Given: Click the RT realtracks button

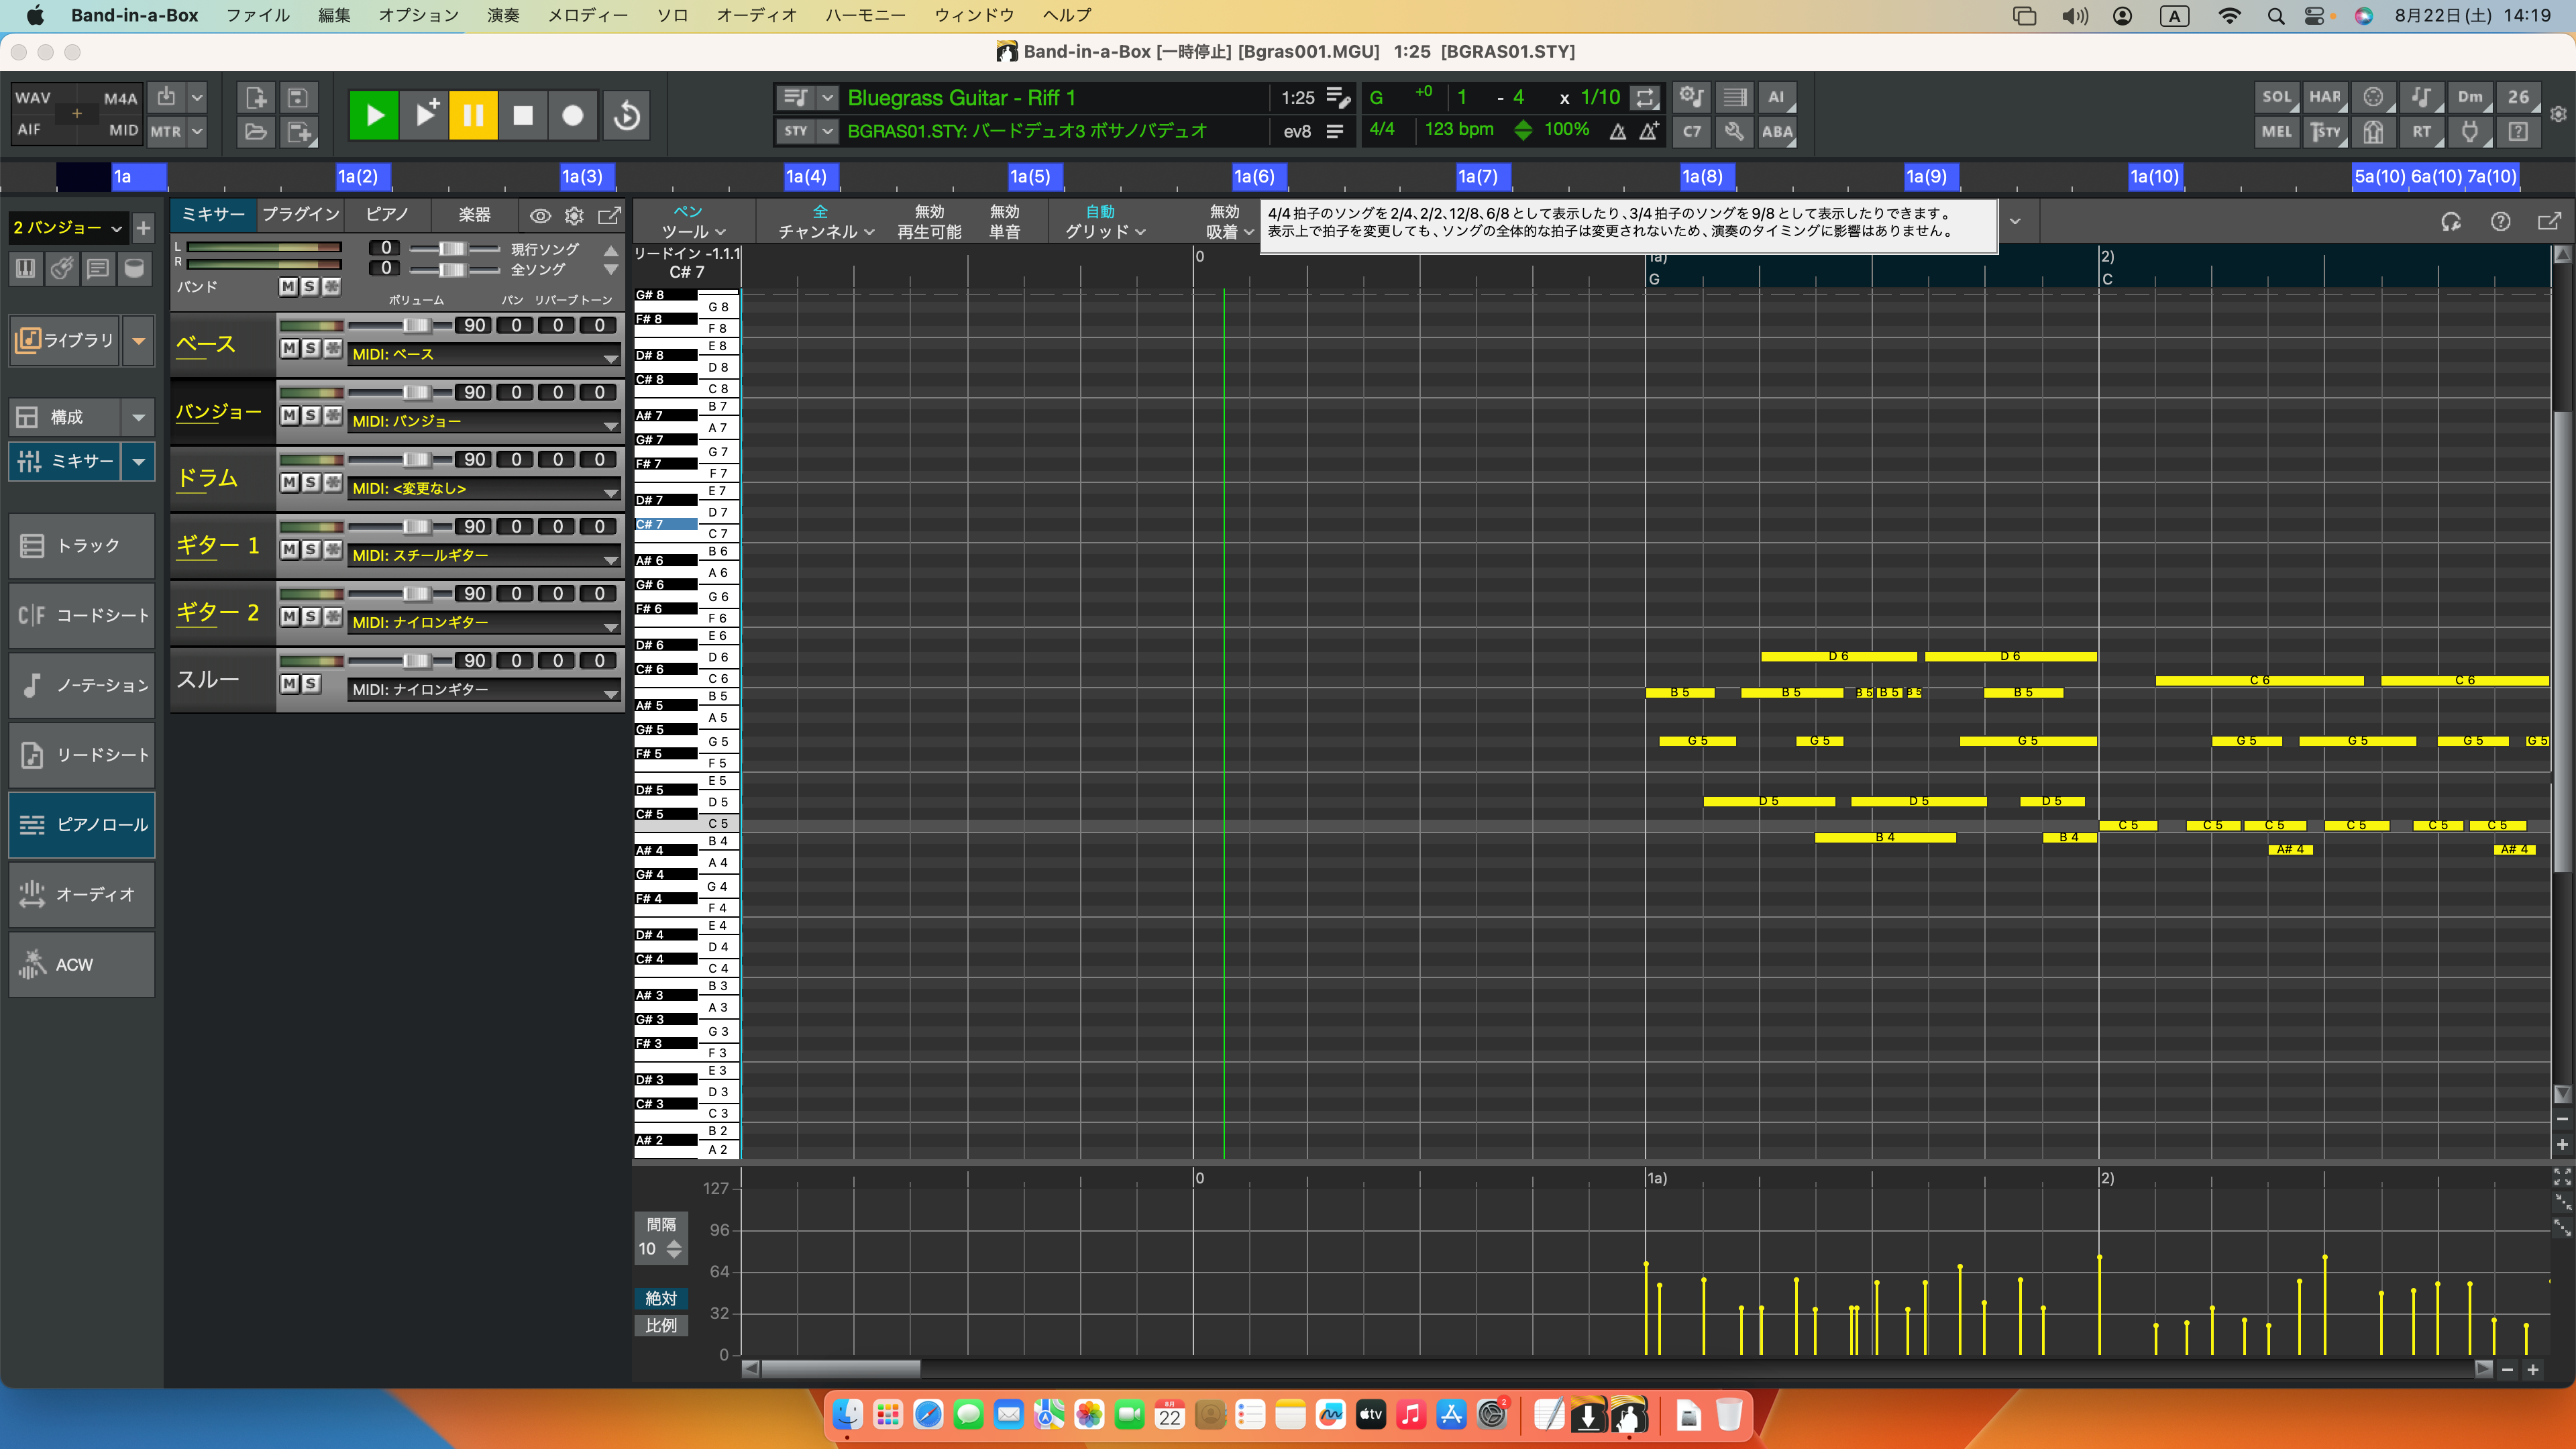Looking at the screenshot, I should [x=2421, y=131].
